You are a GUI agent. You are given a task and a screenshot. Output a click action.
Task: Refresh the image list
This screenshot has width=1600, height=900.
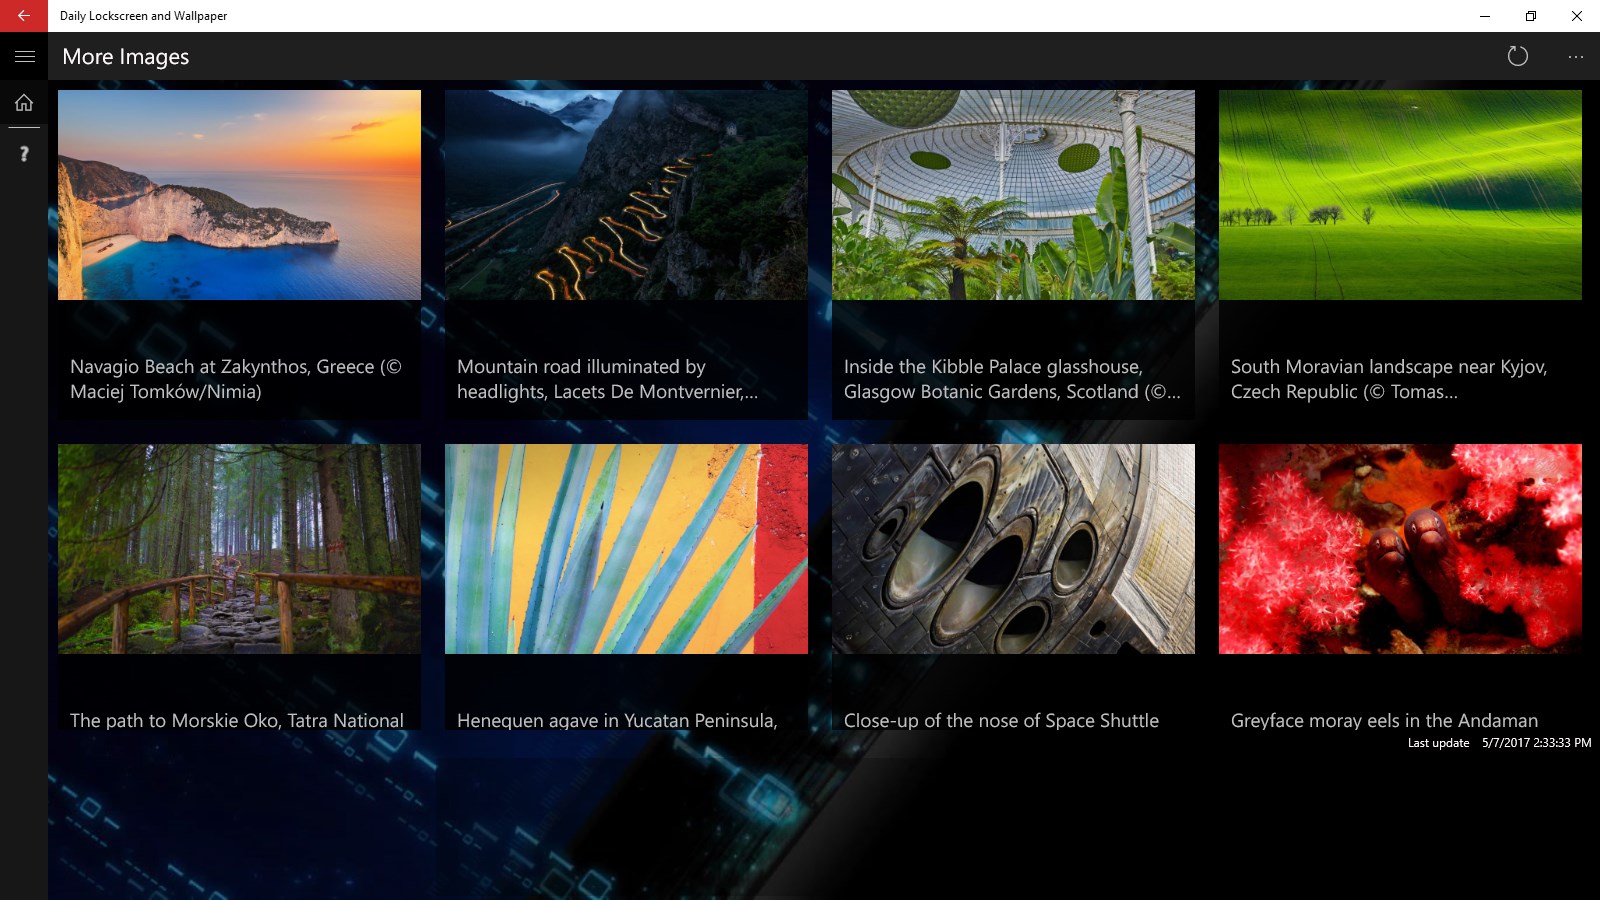tap(1517, 56)
